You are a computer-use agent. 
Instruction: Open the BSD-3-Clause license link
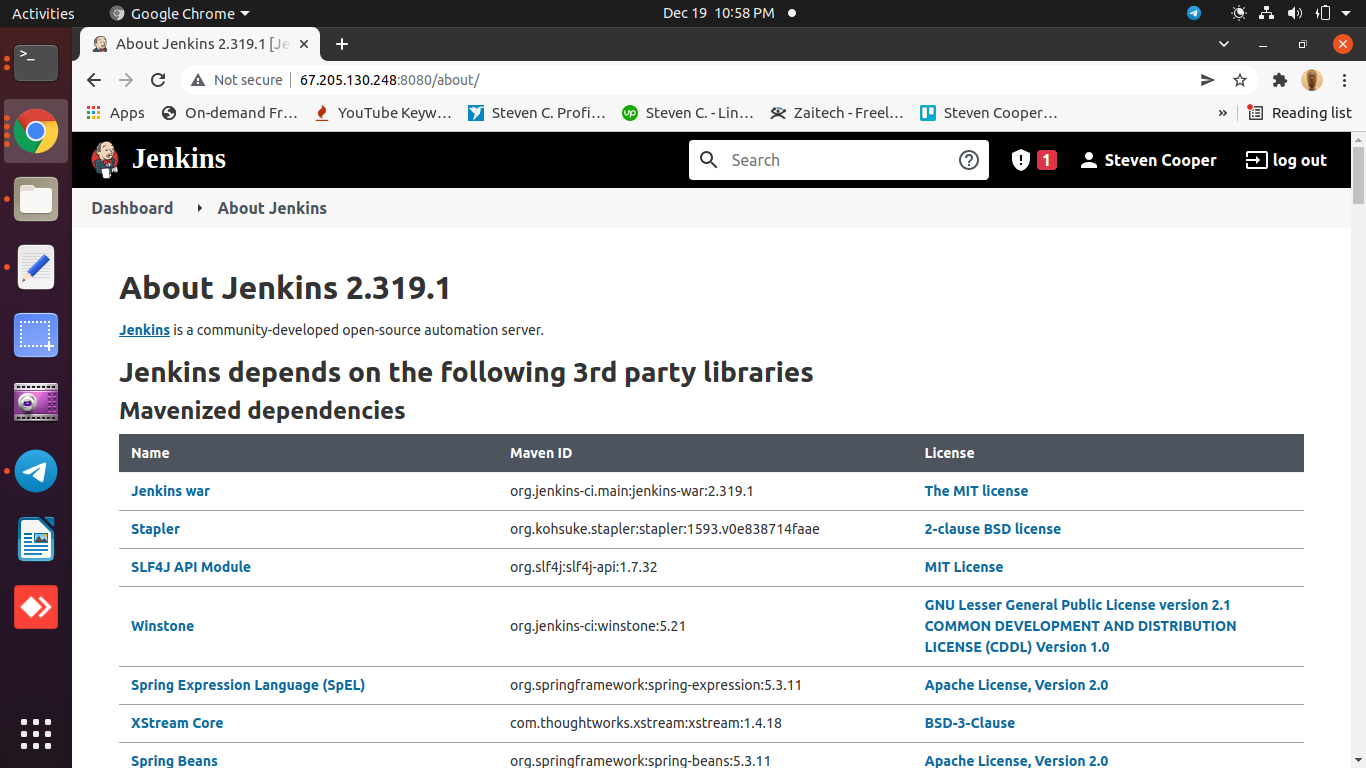[969, 723]
